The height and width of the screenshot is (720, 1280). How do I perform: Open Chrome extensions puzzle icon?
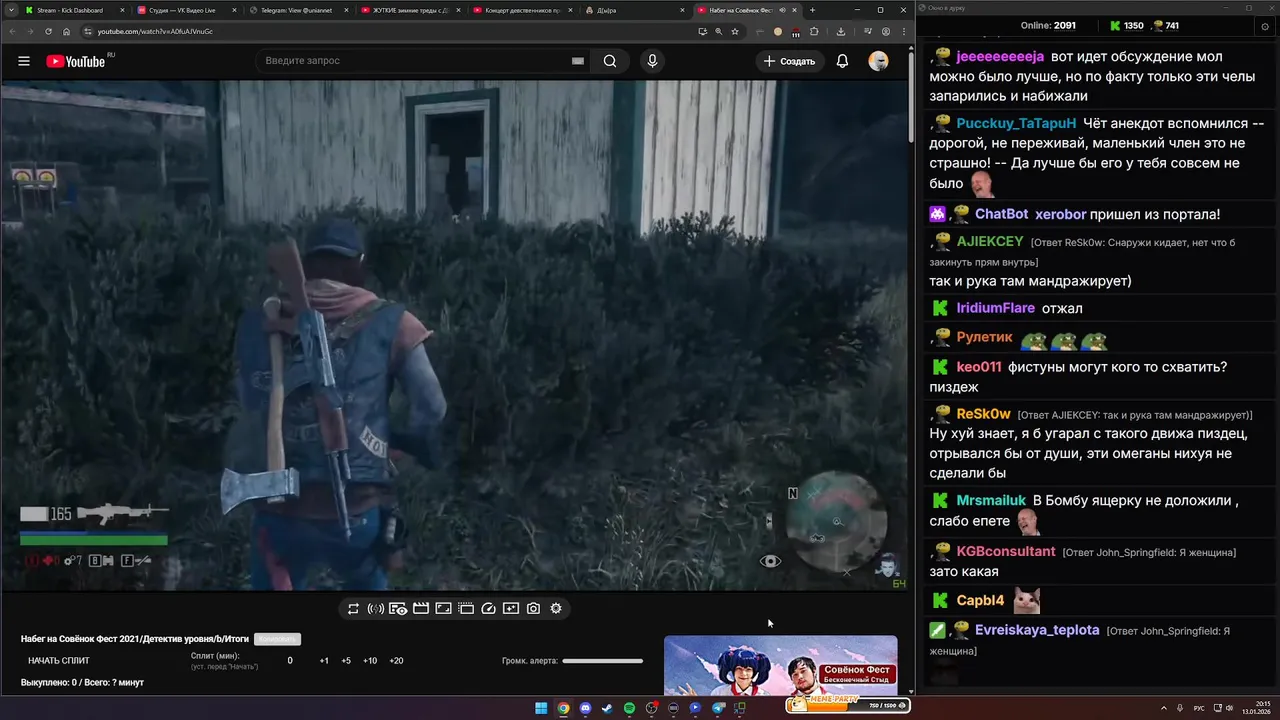[814, 31]
